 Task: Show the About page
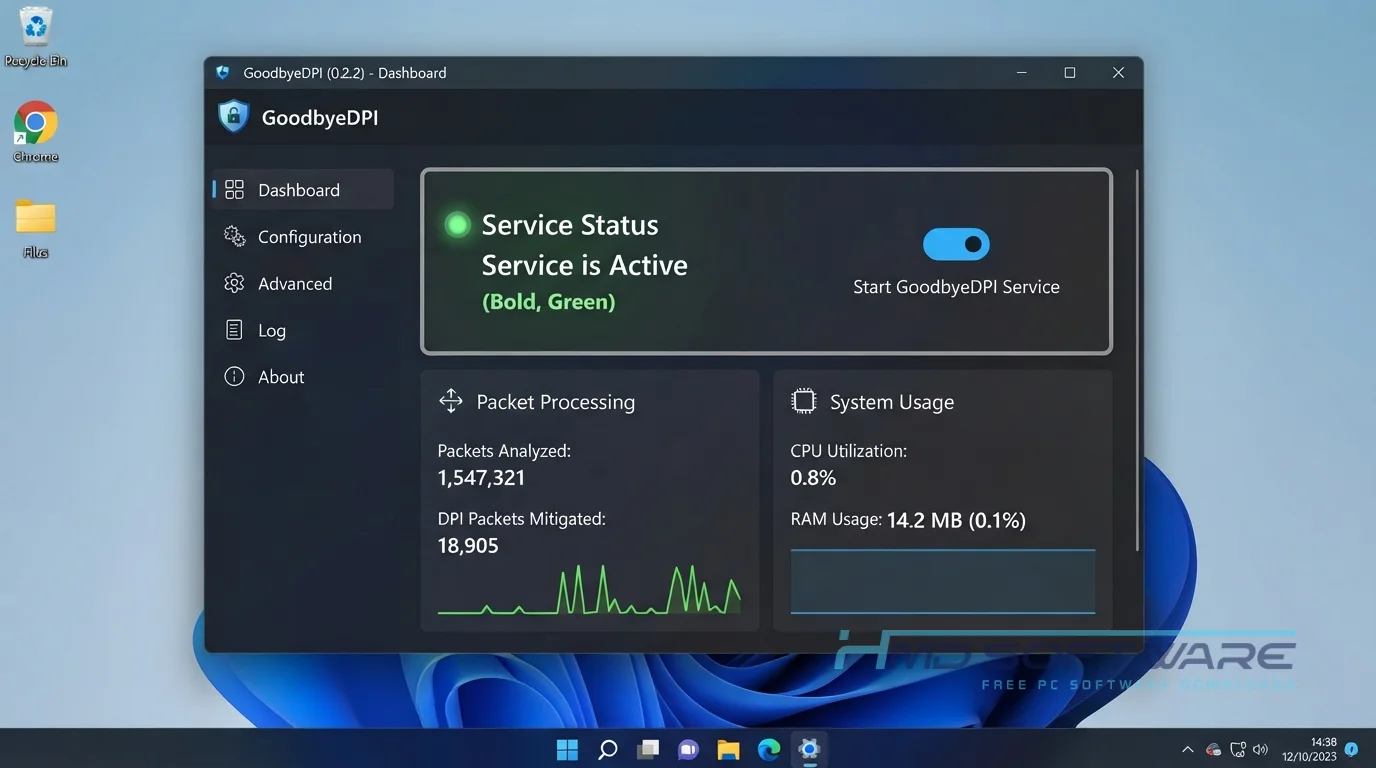[x=303, y=377]
